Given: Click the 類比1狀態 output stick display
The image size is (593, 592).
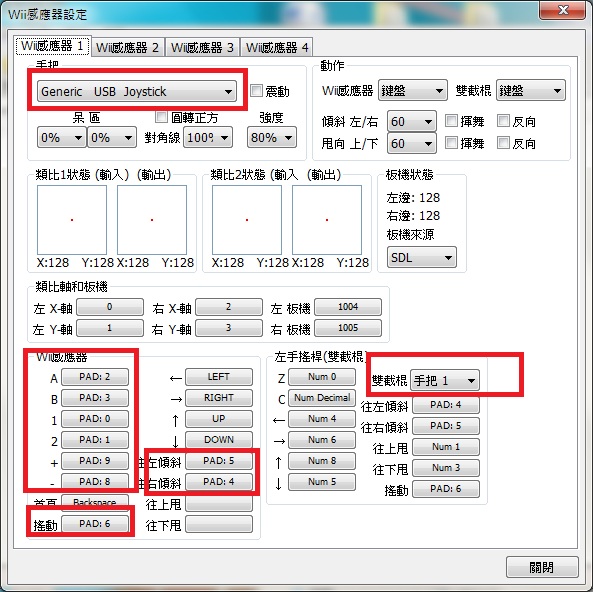Looking at the screenshot, I should point(152,220).
